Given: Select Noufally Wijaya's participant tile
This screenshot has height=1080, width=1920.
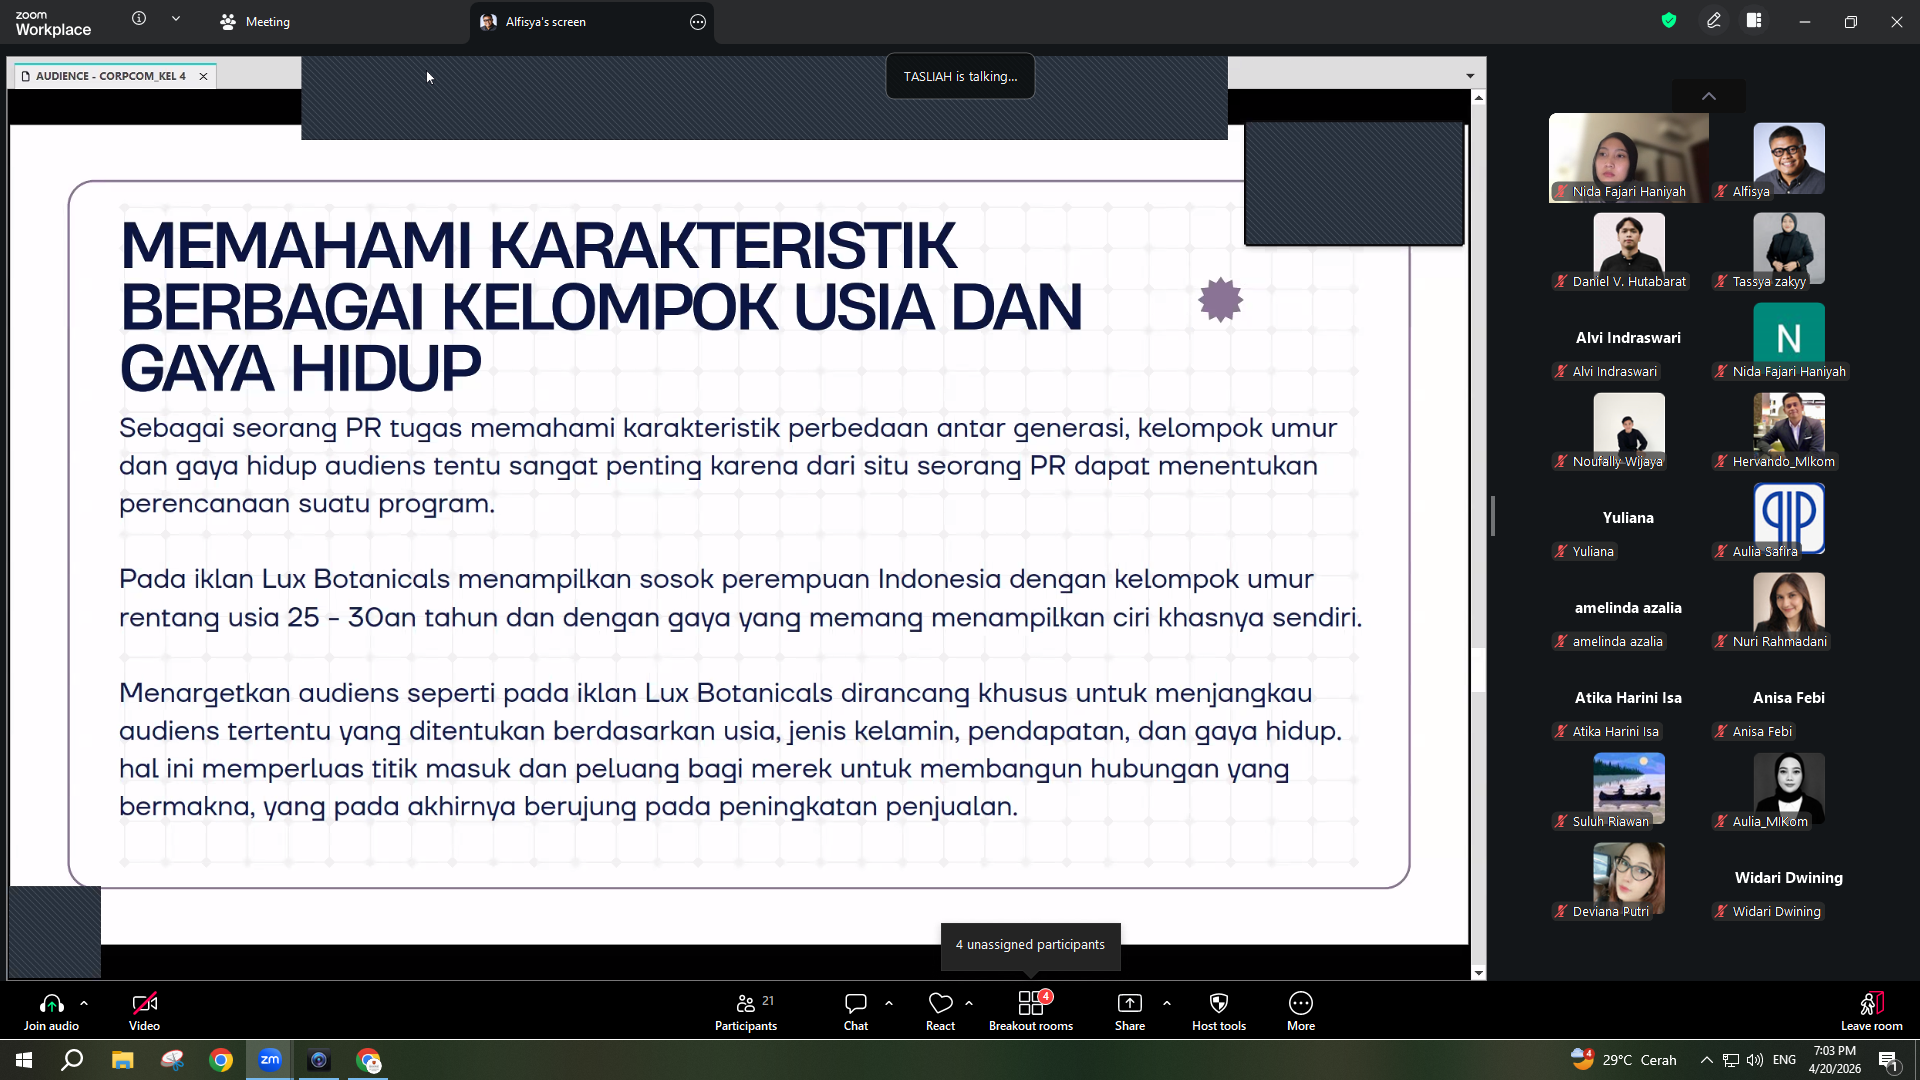Looking at the screenshot, I should 1629,428.
